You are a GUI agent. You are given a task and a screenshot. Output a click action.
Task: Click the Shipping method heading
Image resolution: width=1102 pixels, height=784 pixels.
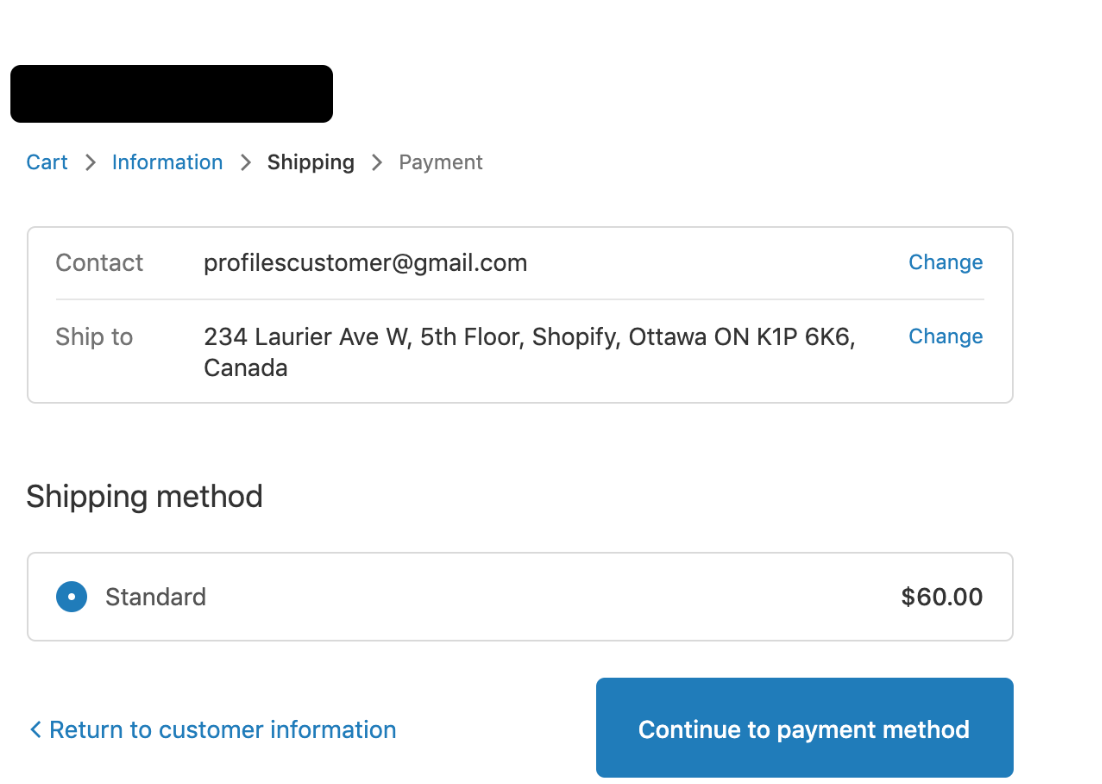[x=144, y=496]
